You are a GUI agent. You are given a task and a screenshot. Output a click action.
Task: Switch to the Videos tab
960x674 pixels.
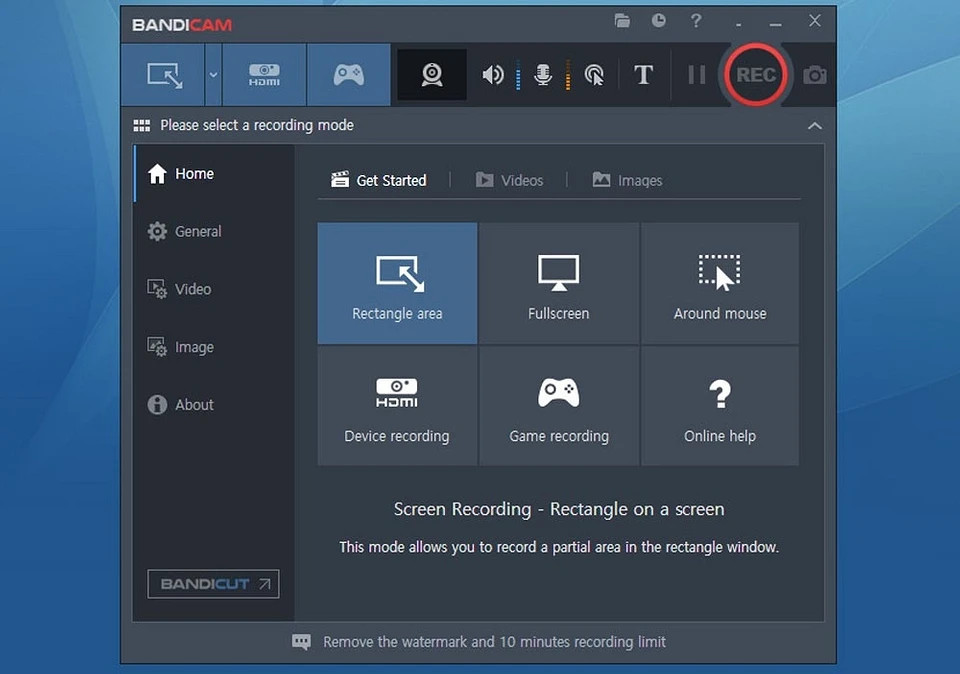pyautogui.click(x=510, y=180)
